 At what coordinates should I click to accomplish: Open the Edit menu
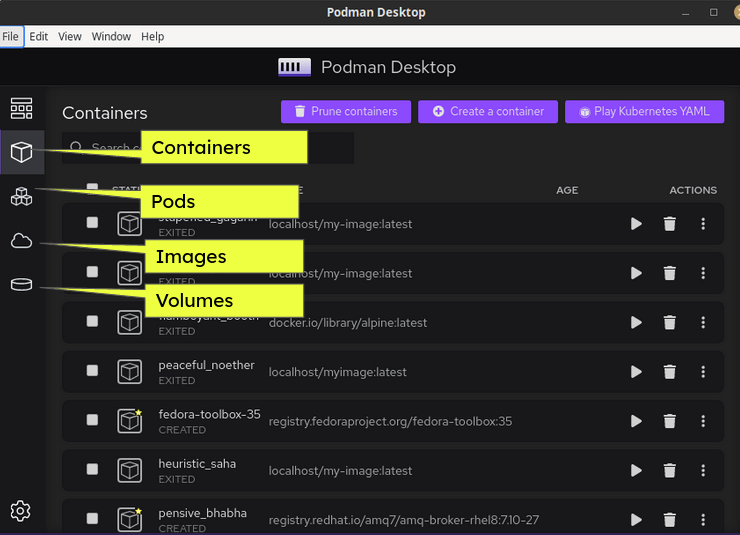tap(39, 36)
